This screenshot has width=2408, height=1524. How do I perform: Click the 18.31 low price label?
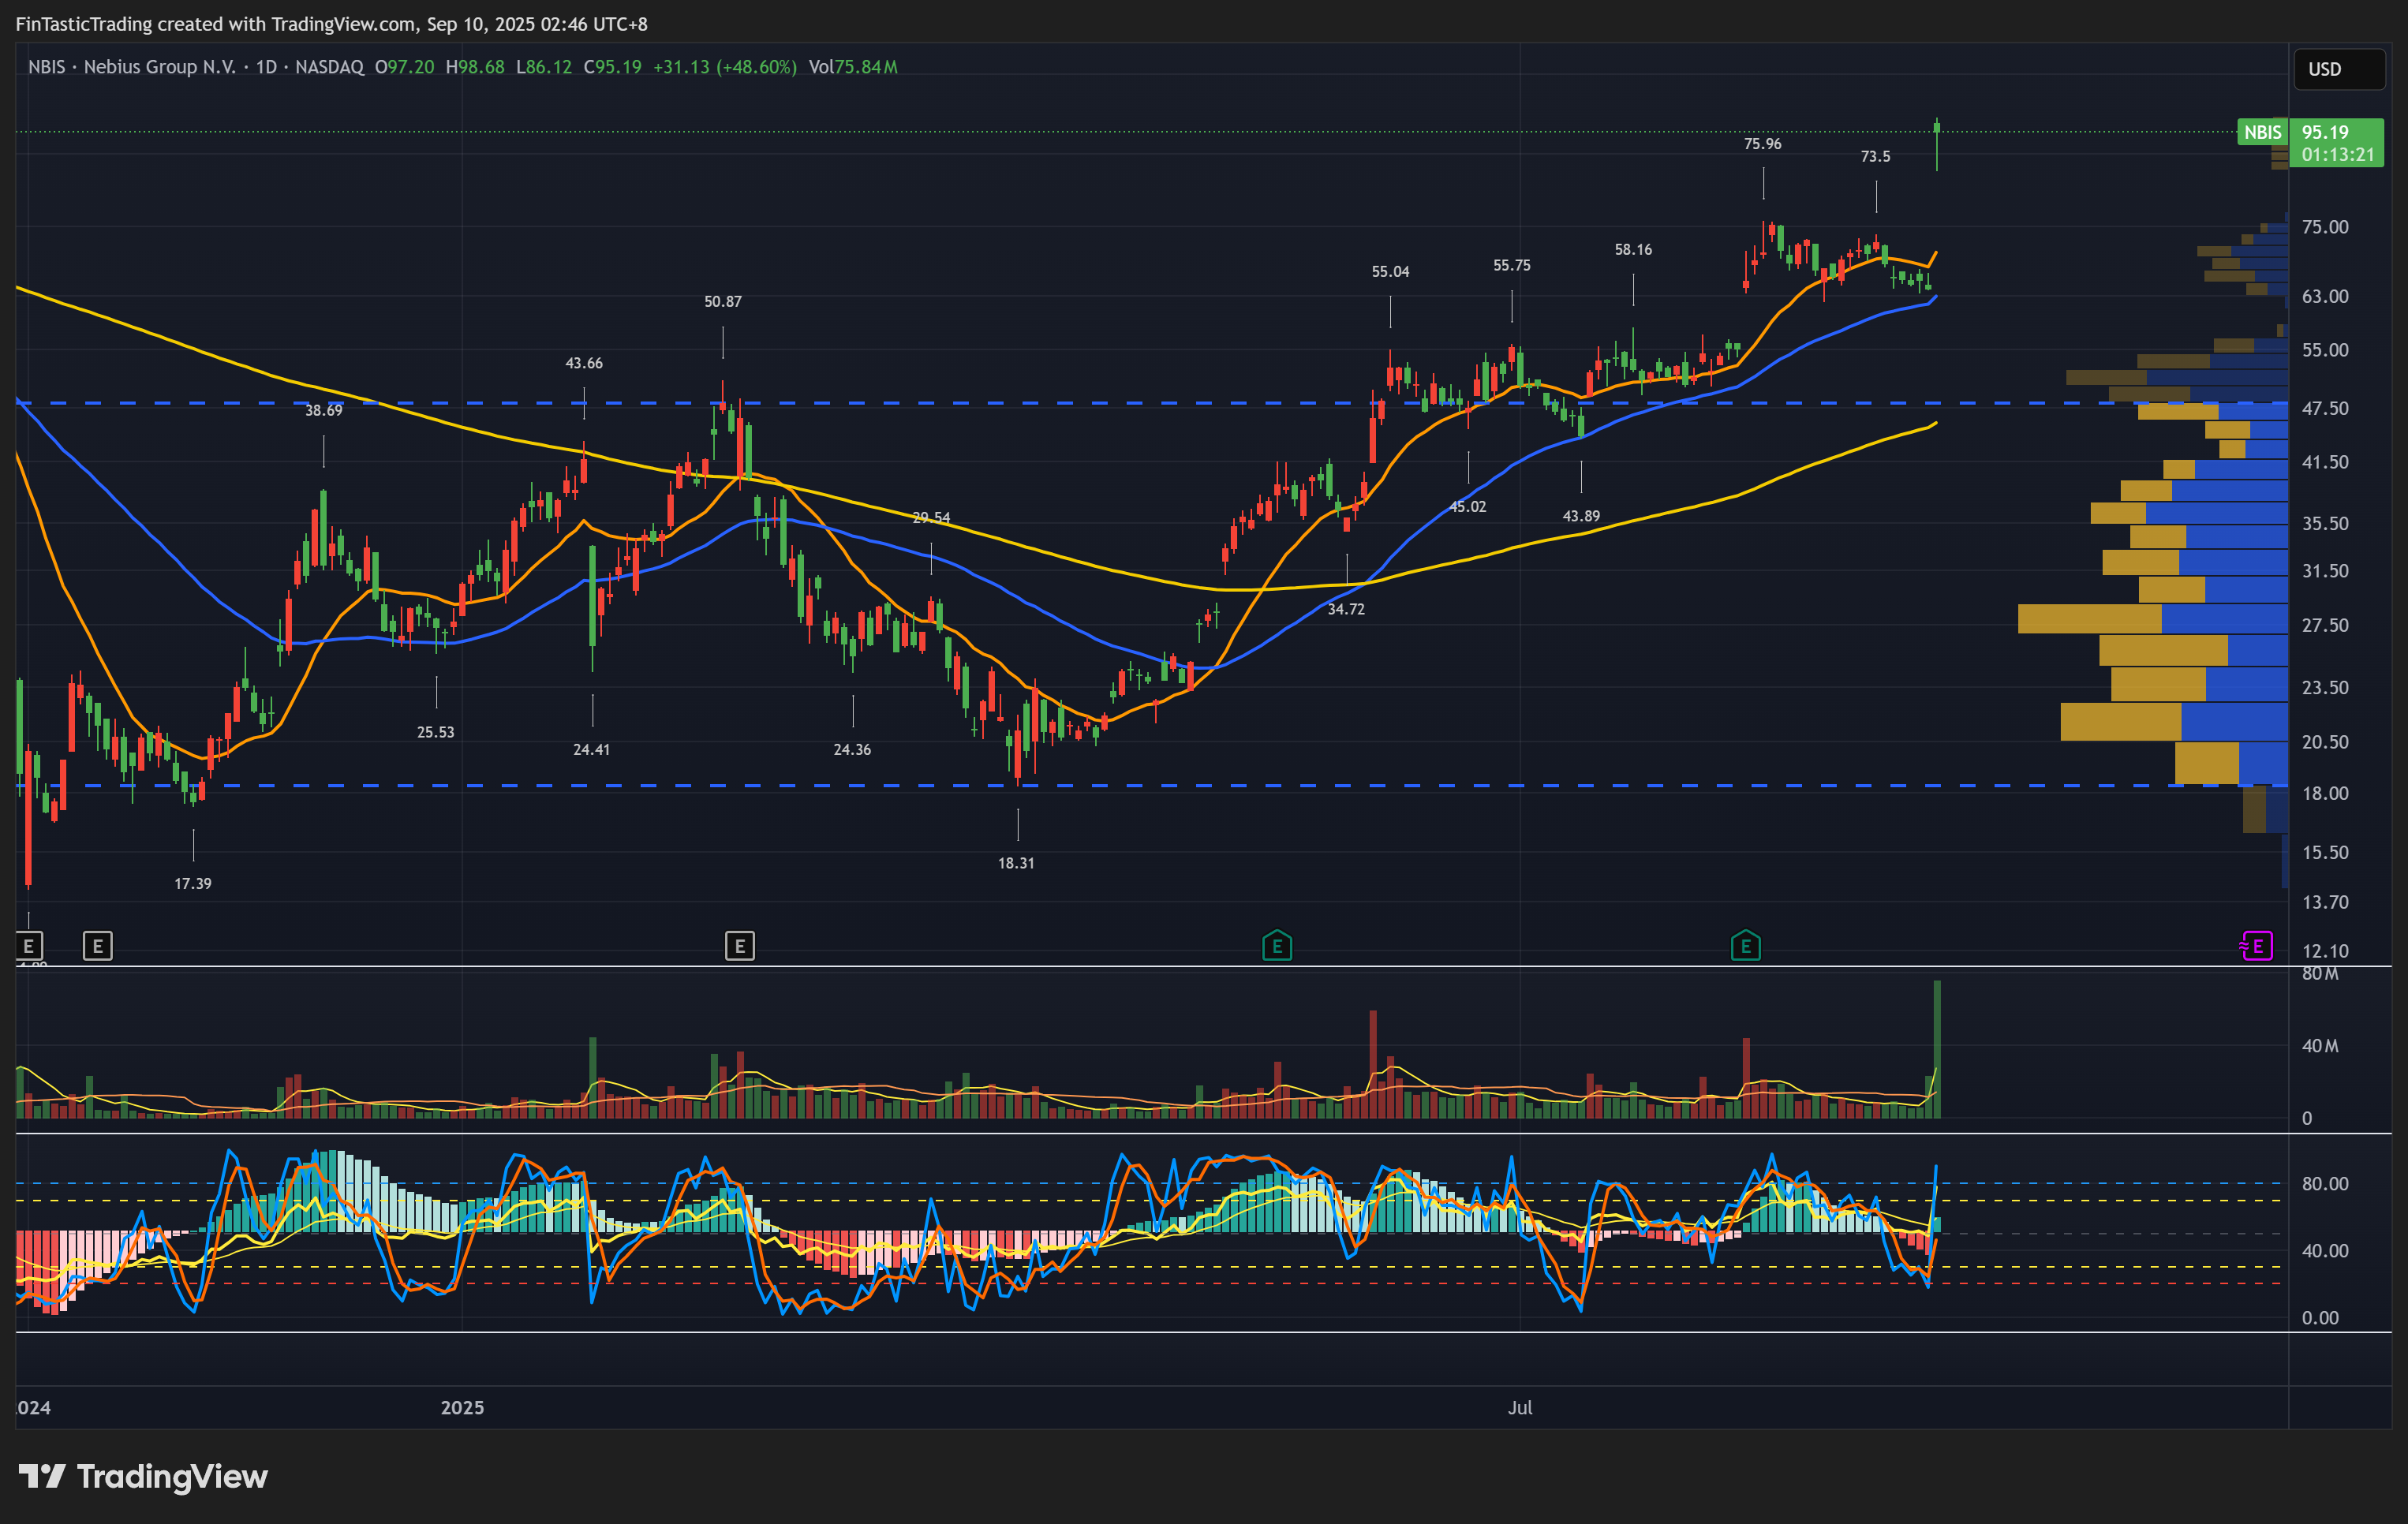1016,863
